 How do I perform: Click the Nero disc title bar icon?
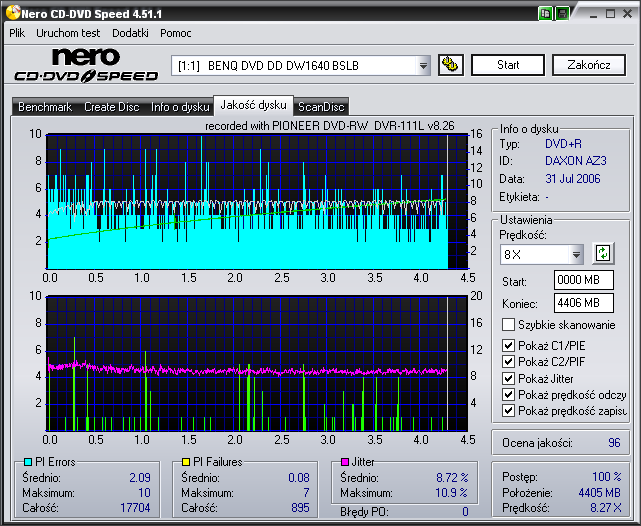point(13,13)
